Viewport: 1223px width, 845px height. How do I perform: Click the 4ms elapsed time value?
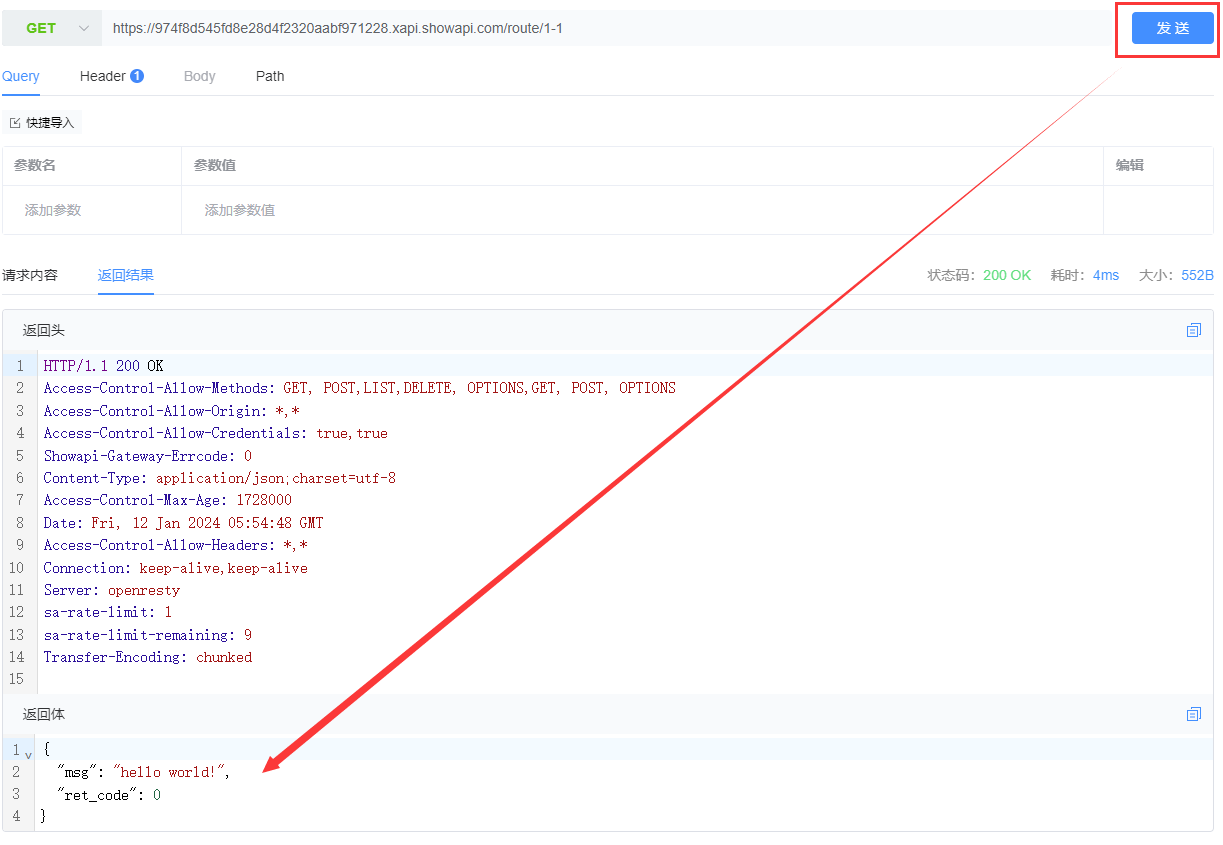pos(1106,275)
